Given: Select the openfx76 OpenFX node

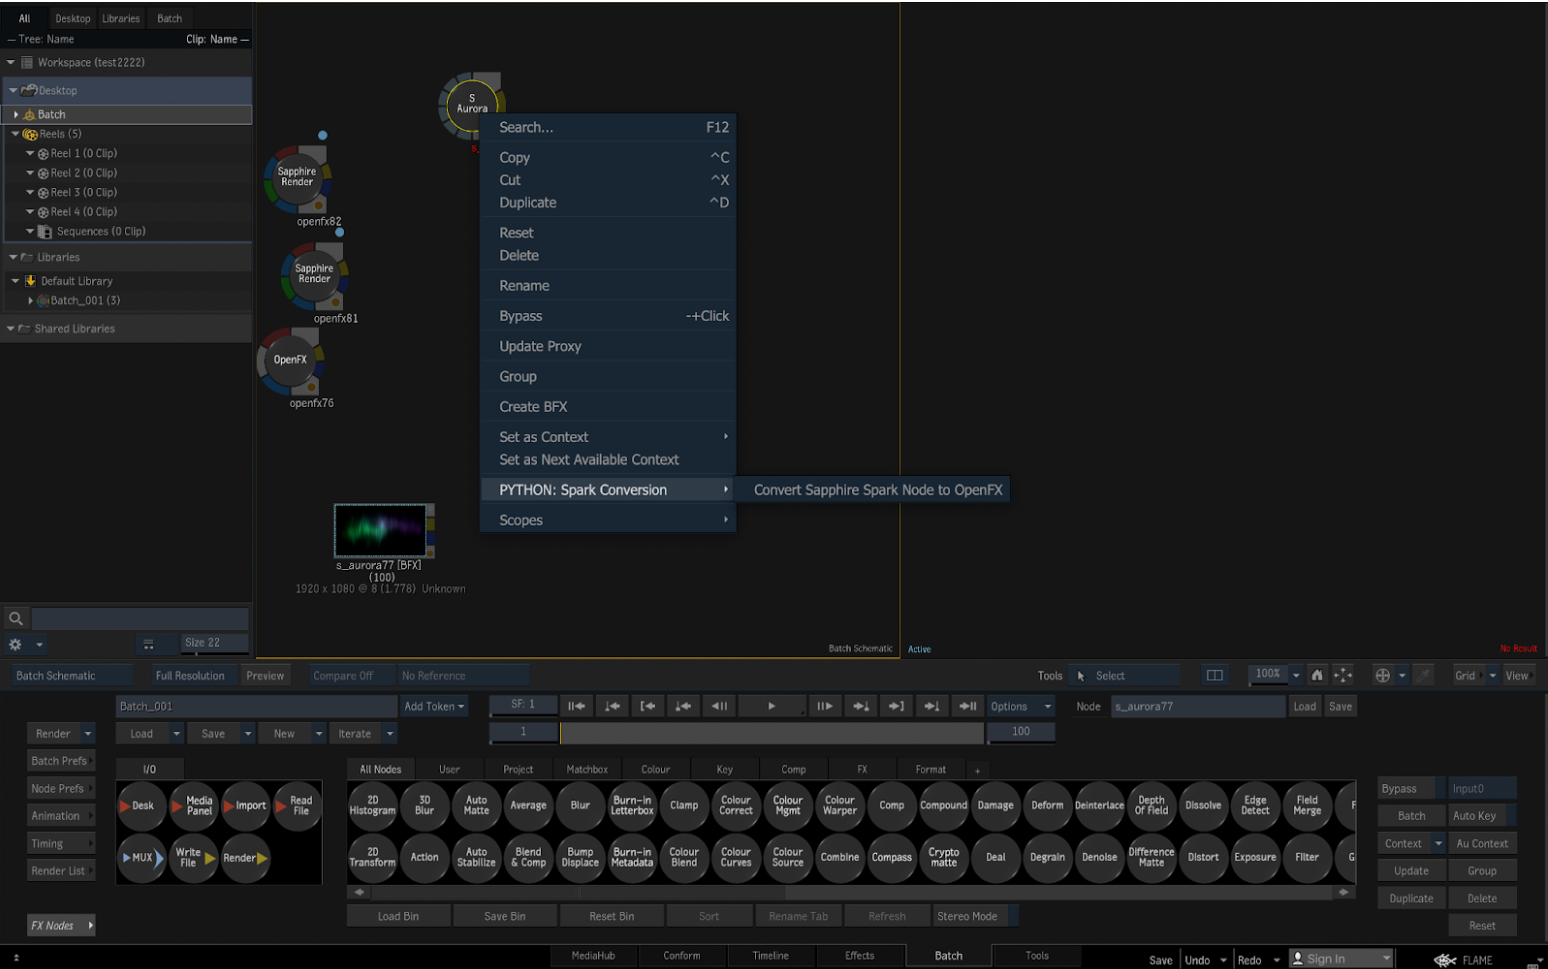Looking at the screenshot, I should [x=290, y=360].
